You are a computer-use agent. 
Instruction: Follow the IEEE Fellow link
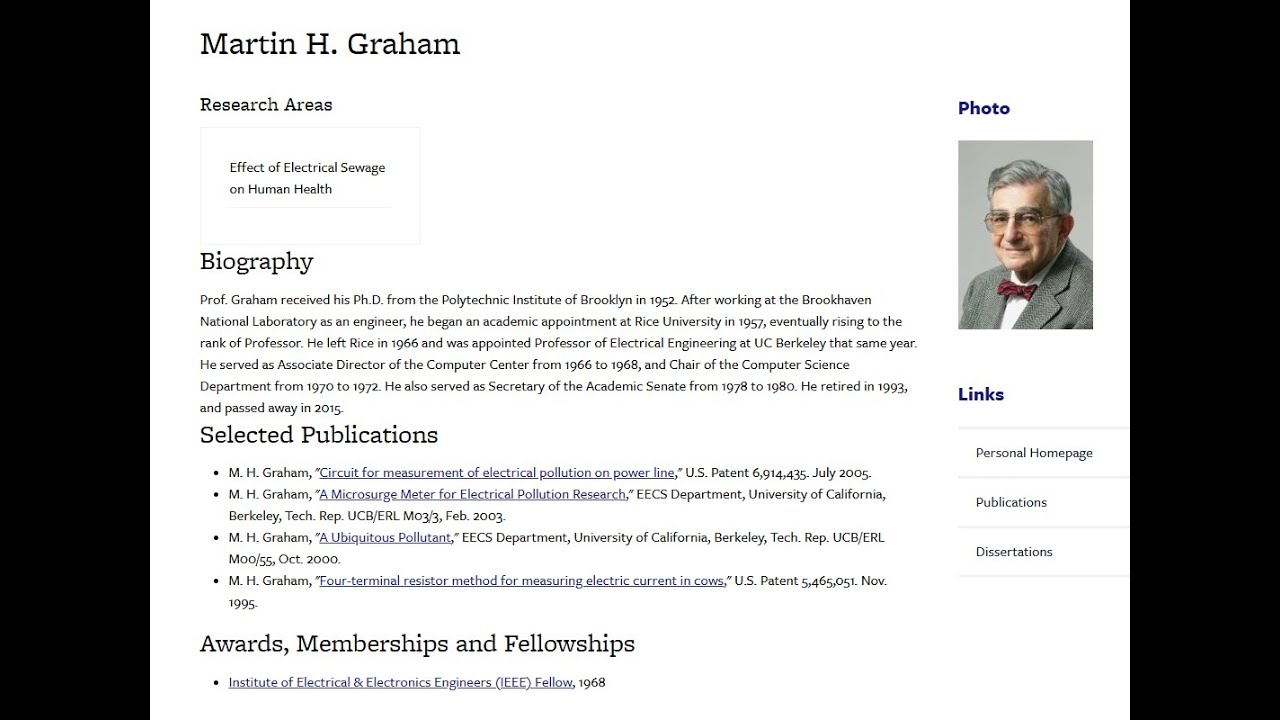400,682
